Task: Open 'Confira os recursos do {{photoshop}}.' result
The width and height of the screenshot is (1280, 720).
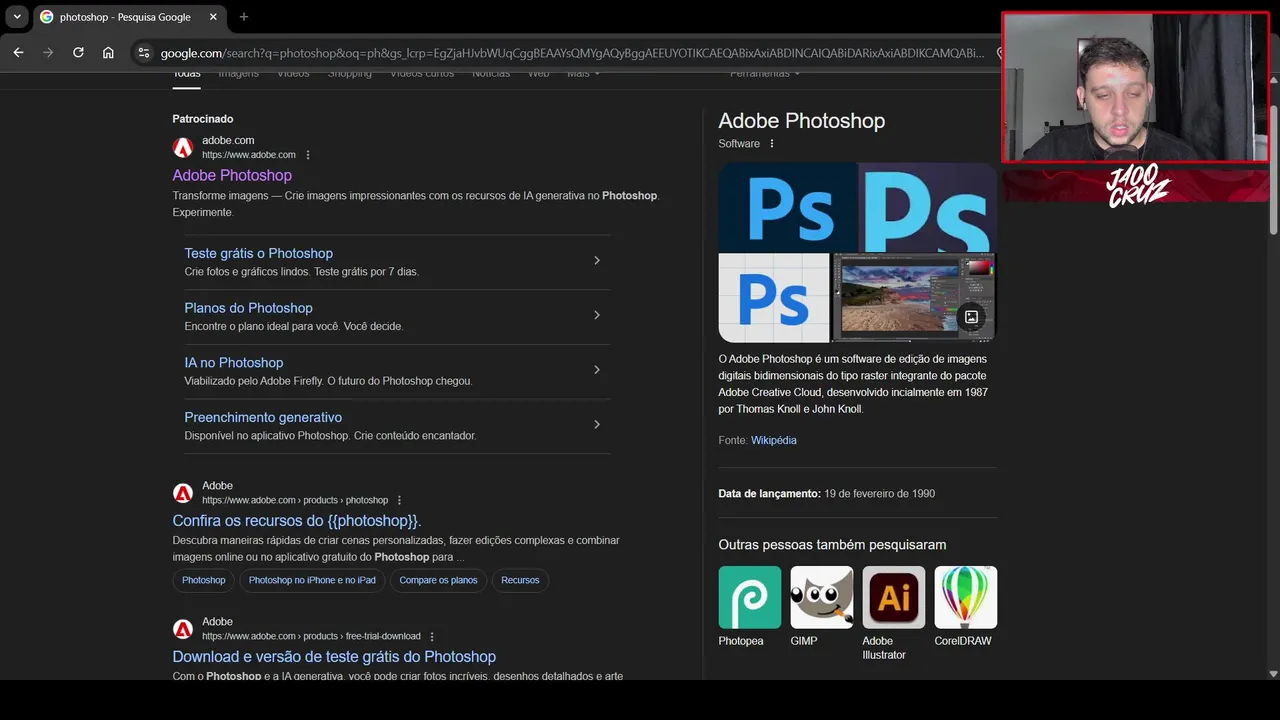Action: [297, 521]
